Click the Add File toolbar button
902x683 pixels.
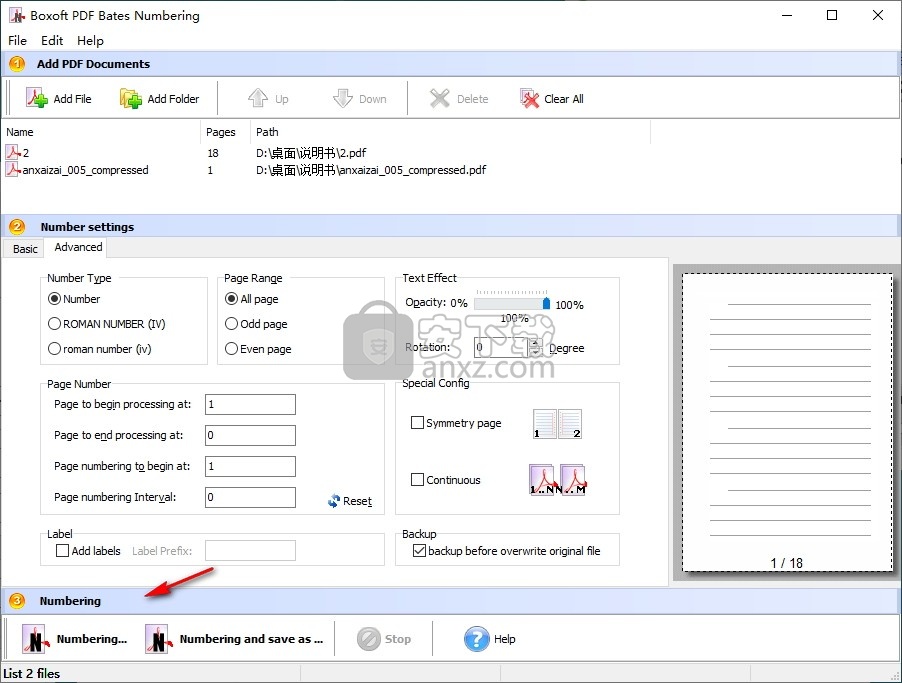(59, 98)
